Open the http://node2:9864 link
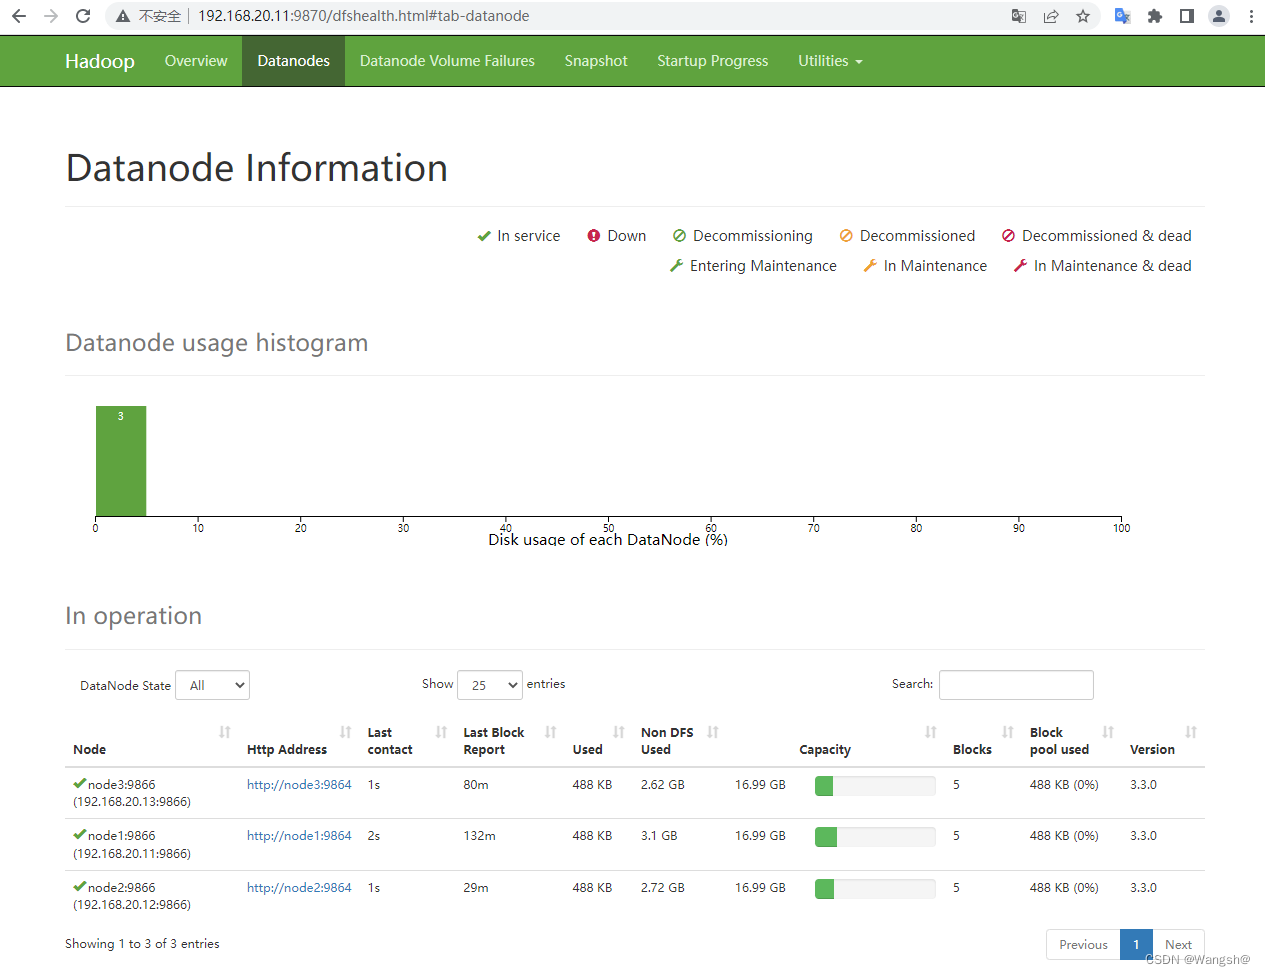1265x976 pixels. click(299, 888)
